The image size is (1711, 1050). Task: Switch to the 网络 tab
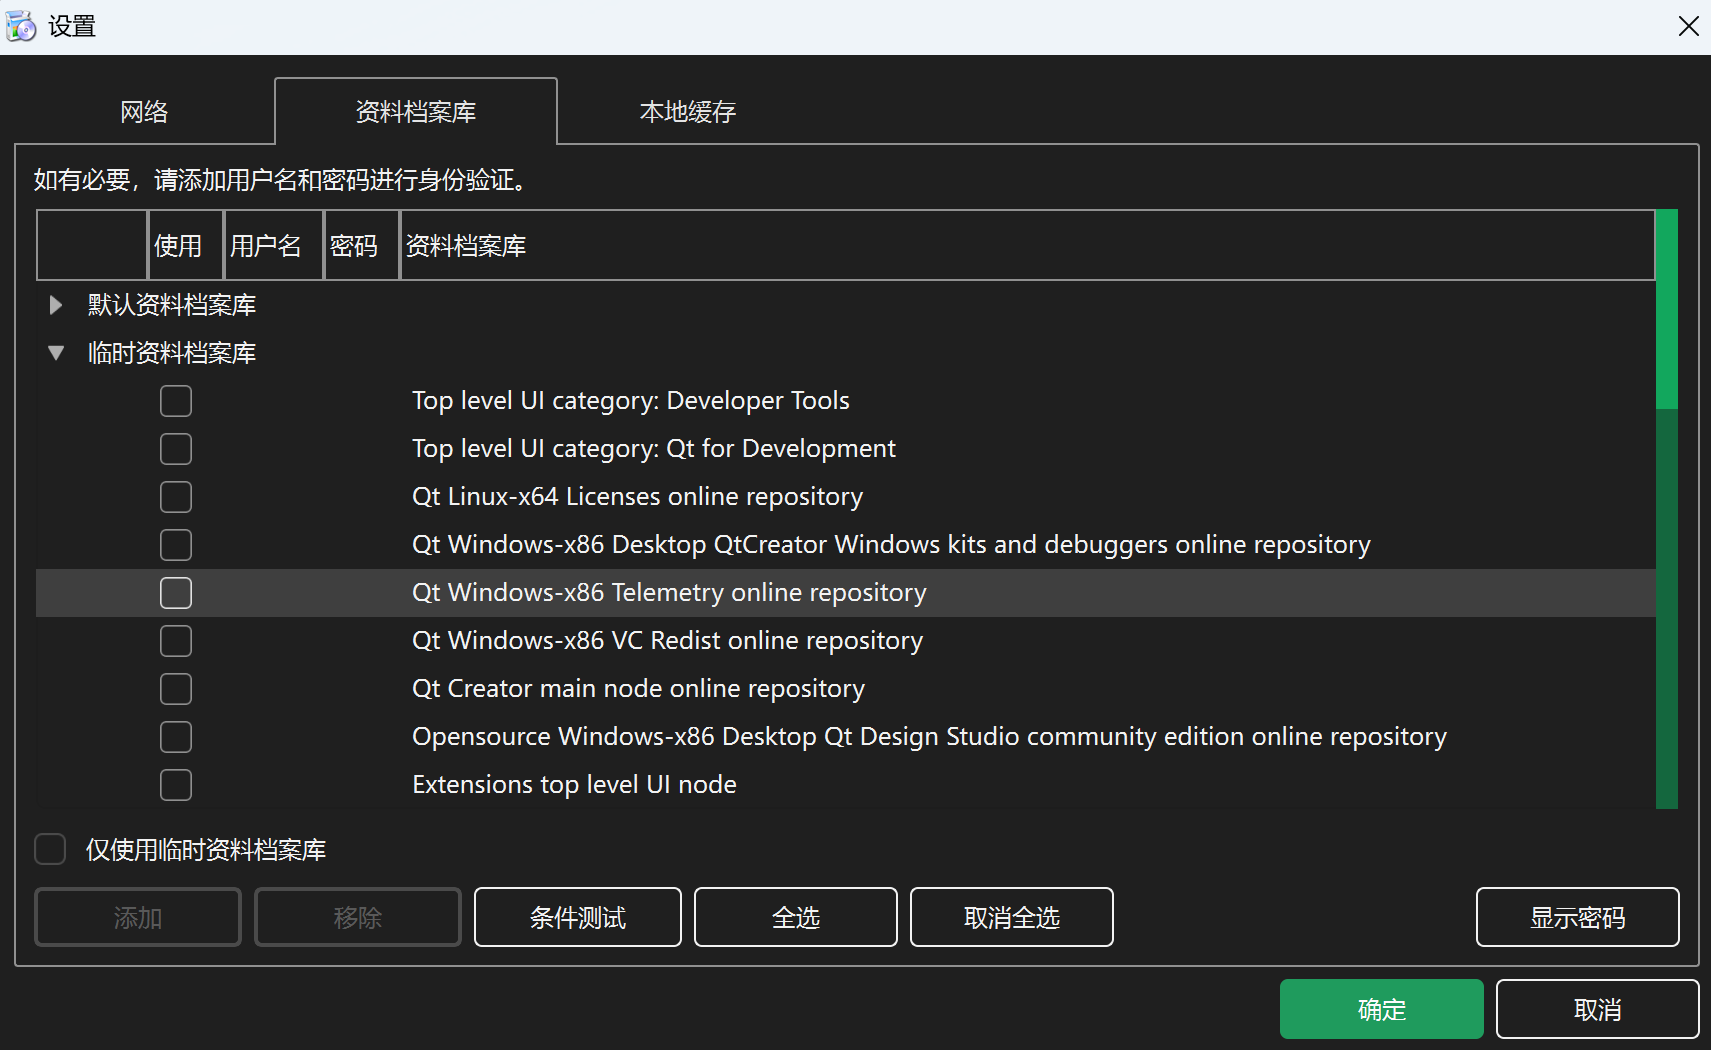pos(144,111)
